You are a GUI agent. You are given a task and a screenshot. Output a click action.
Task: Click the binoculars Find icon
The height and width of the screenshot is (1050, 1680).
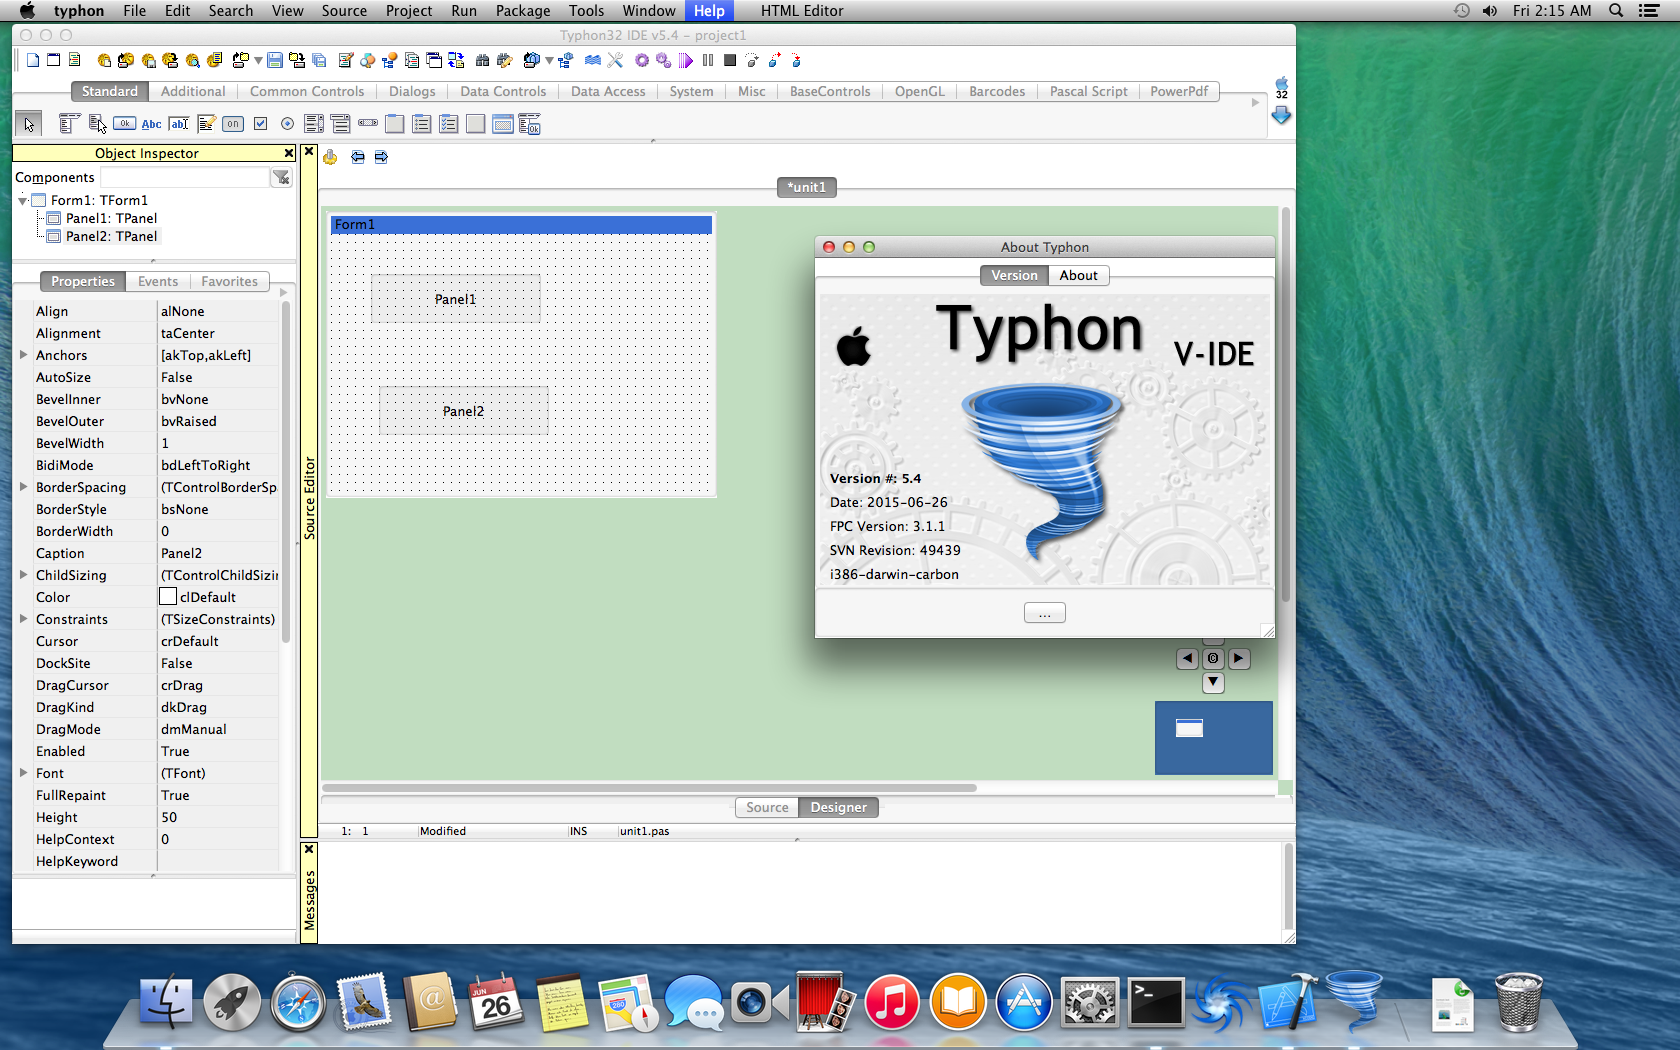point(482,61)
